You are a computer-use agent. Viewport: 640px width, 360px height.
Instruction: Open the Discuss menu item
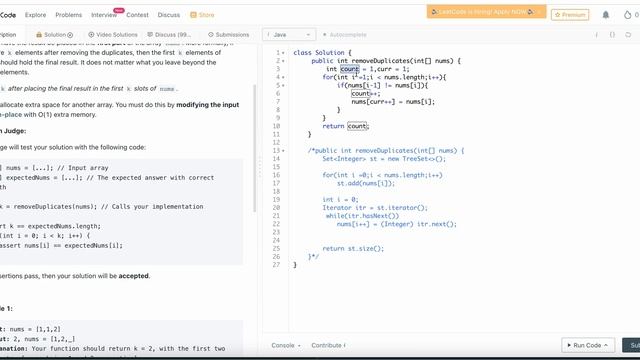coord(169,15)
